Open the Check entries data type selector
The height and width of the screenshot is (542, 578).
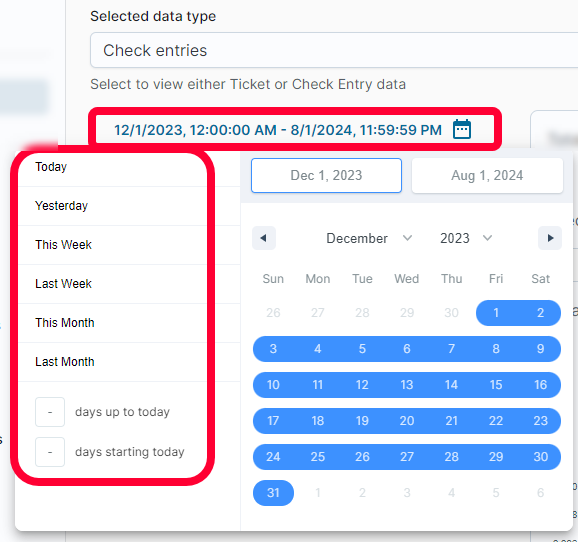334,50
